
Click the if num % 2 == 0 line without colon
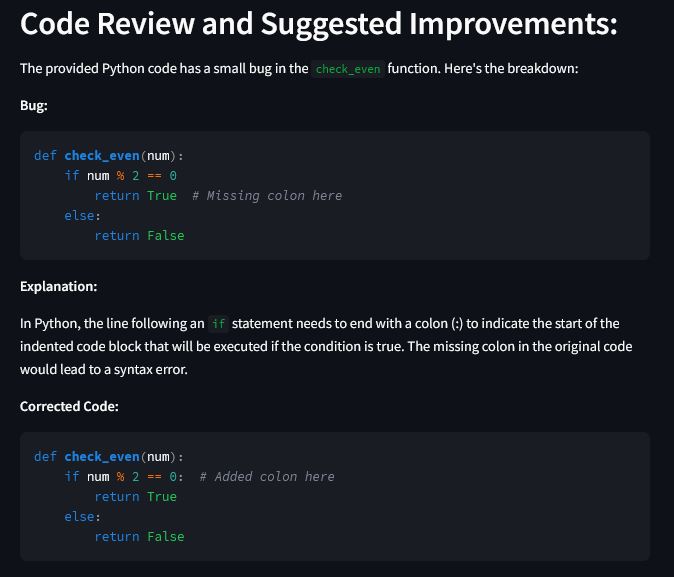coord(120,175)
